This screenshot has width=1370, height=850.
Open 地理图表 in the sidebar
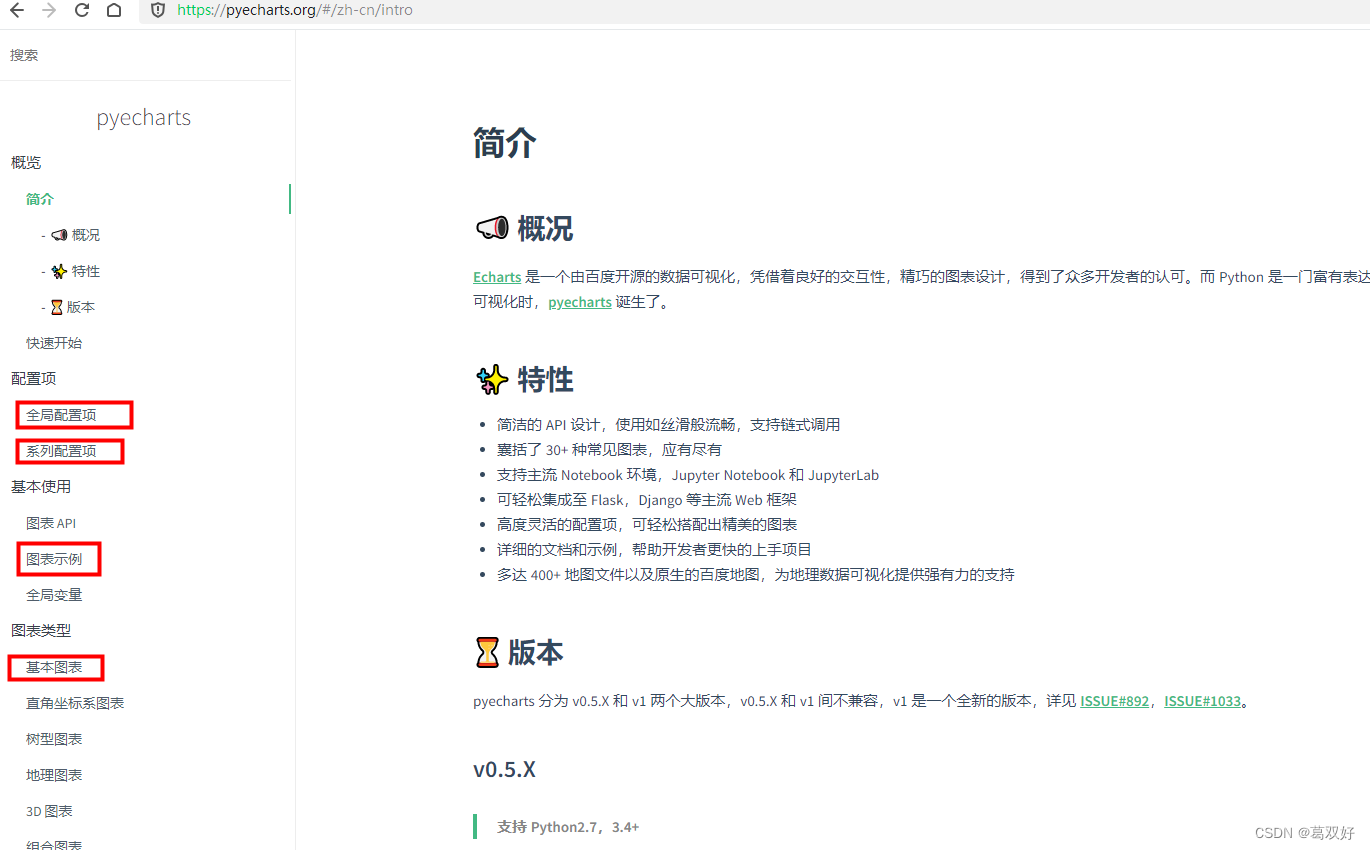(x=54, y=775)
